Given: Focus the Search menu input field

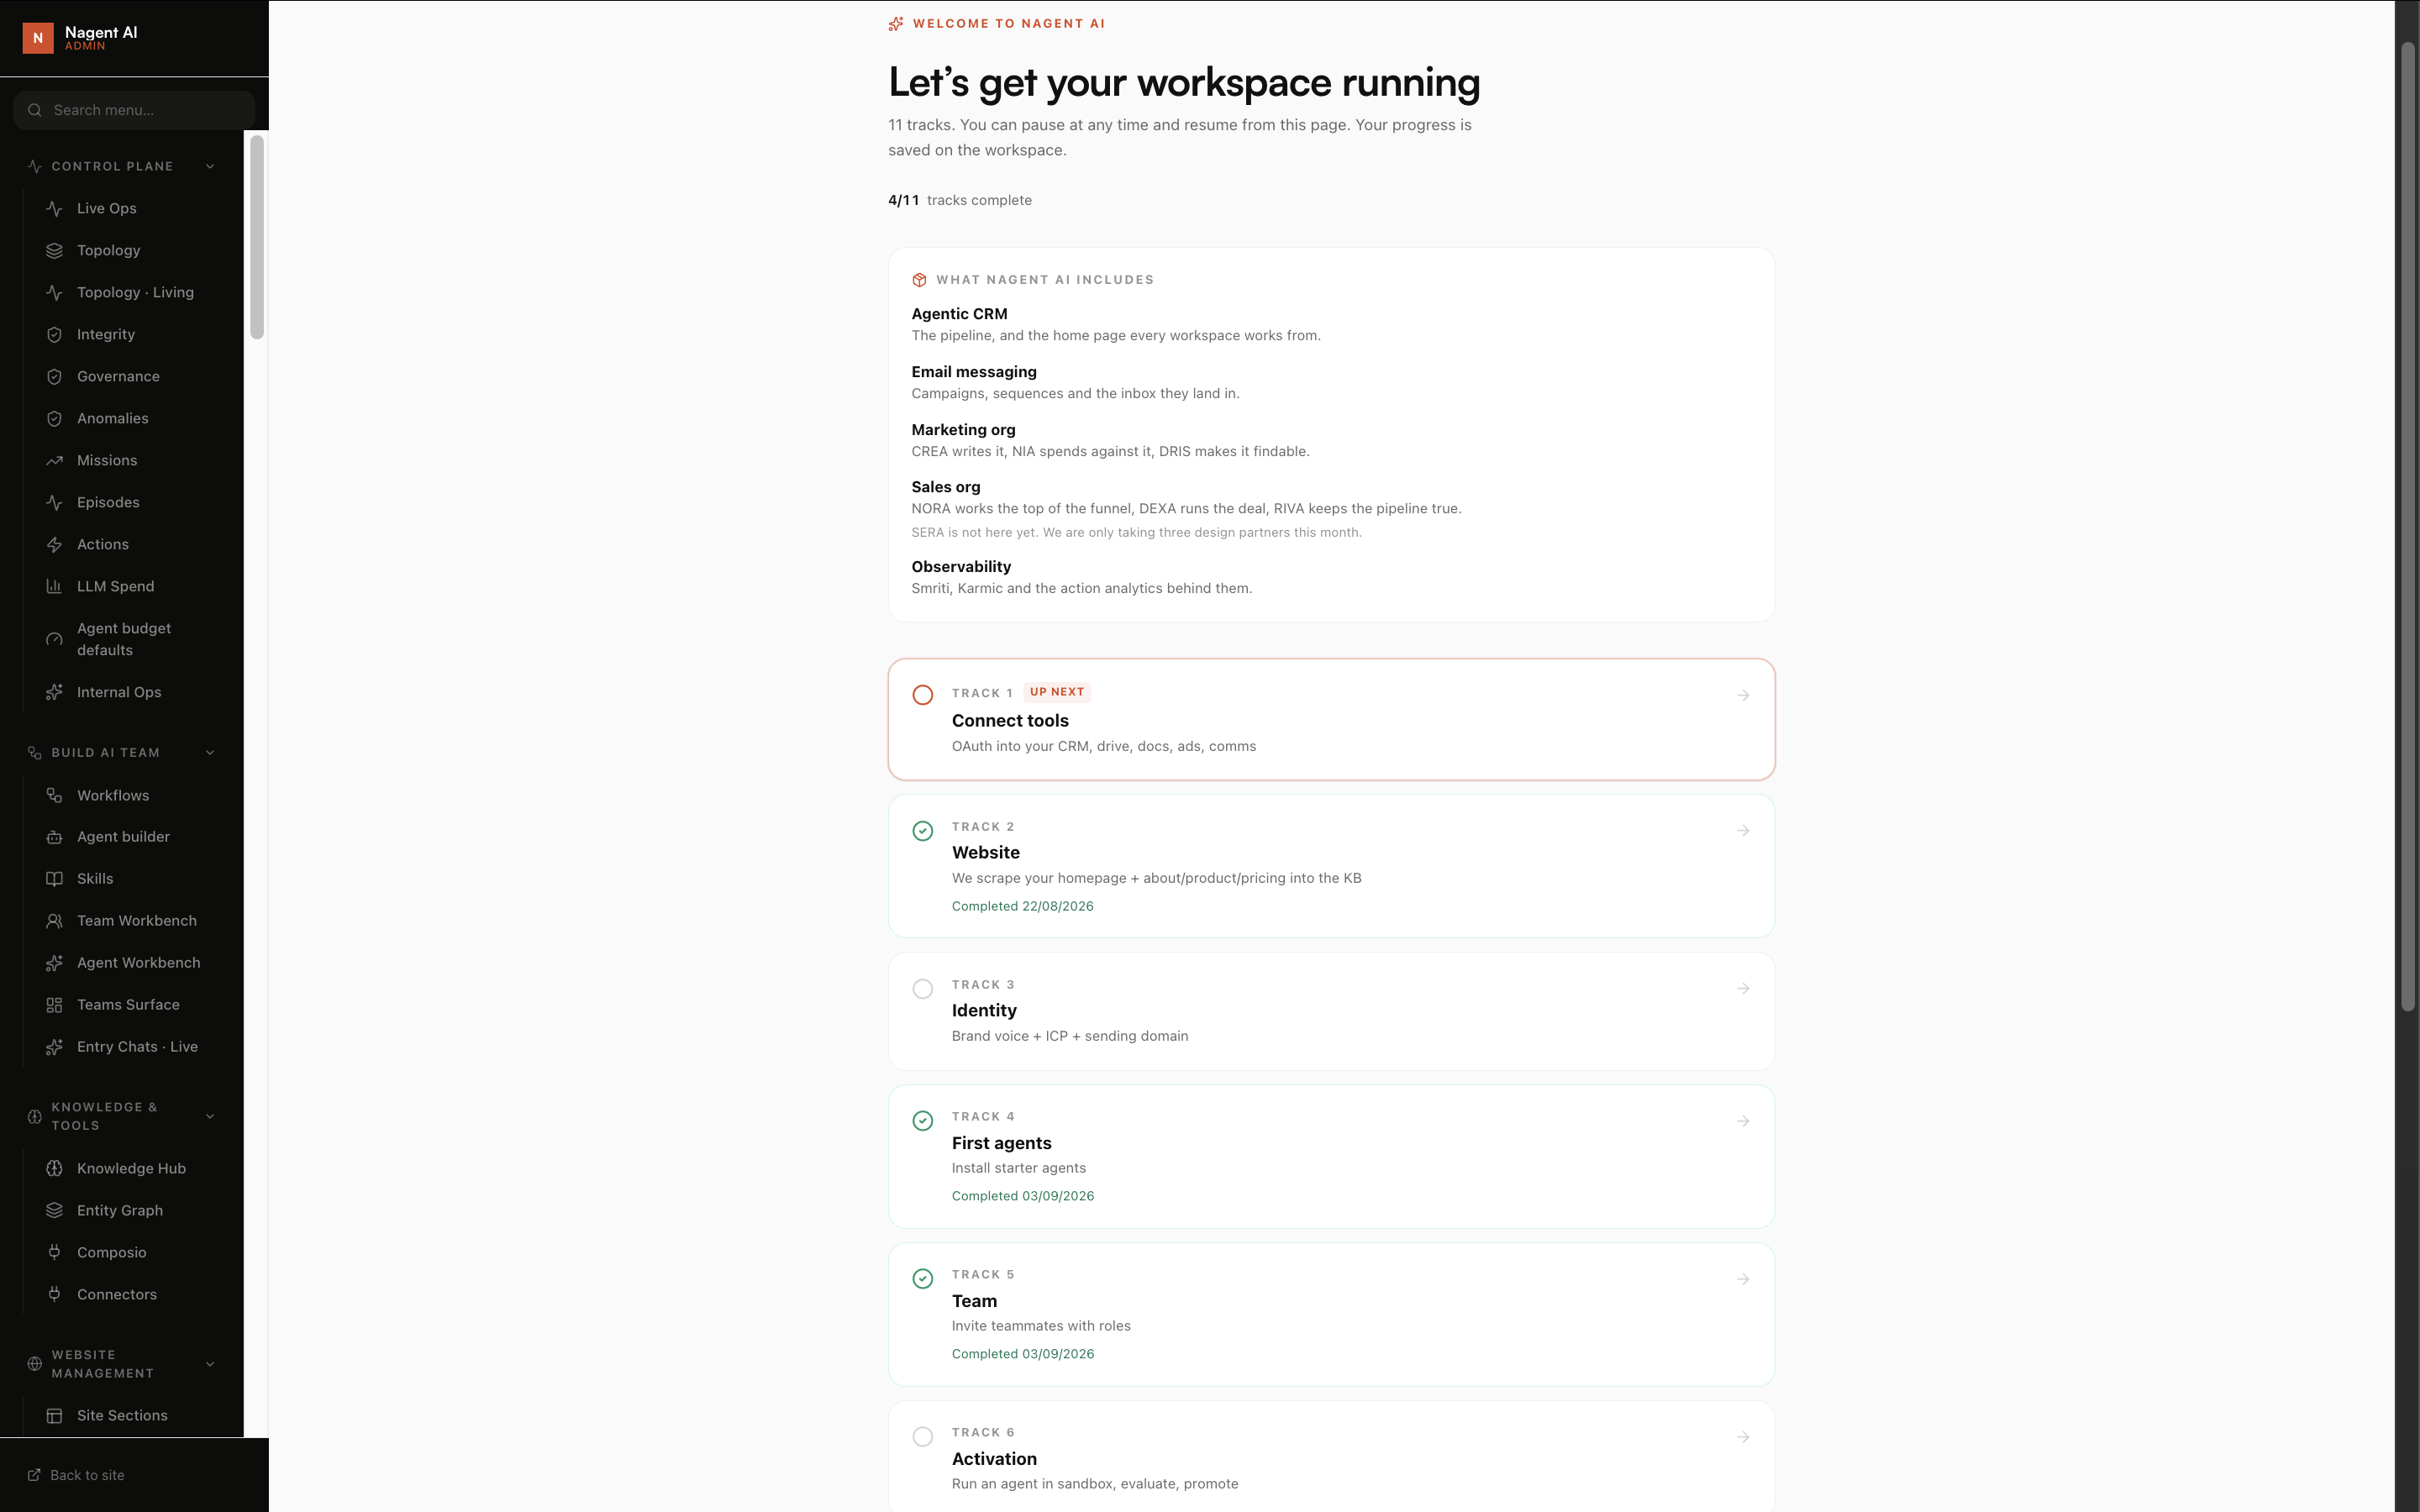Looking at the screenshot, I should [134, 110].
